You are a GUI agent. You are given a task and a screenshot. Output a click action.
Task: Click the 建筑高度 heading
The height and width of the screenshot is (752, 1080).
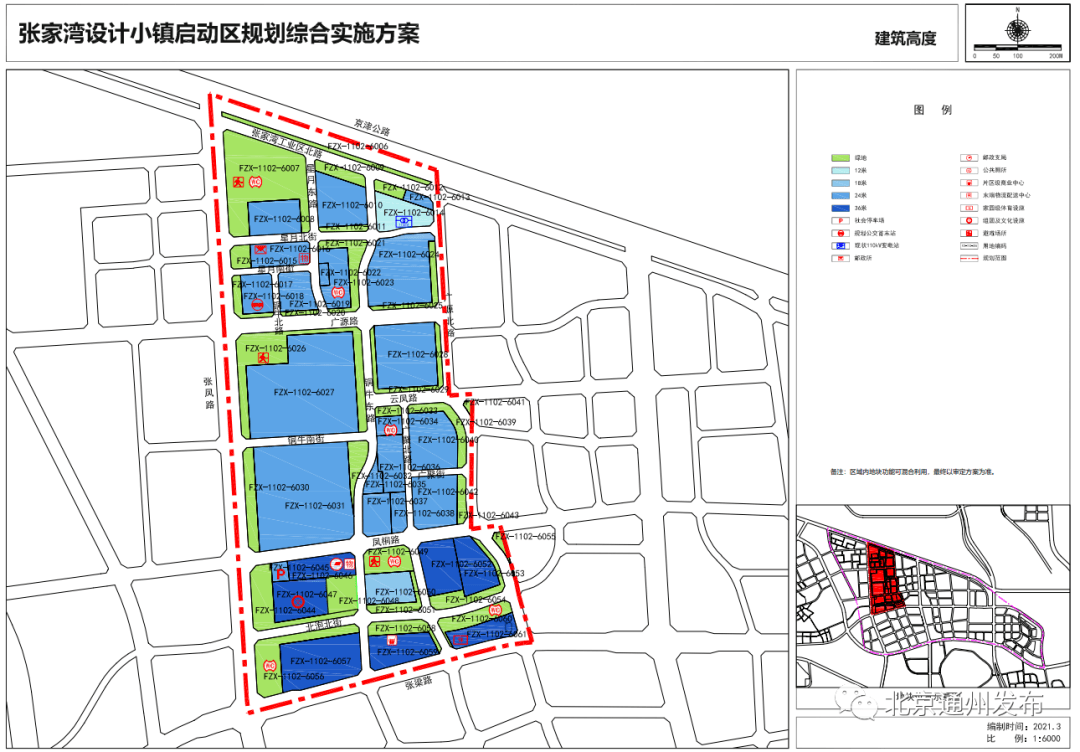click(906, 39)
